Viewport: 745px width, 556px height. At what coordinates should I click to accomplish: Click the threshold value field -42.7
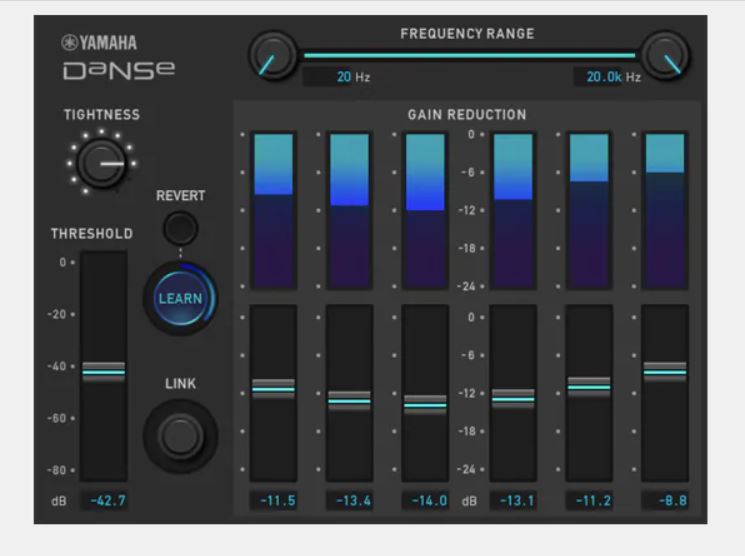(x=104, y=500)
